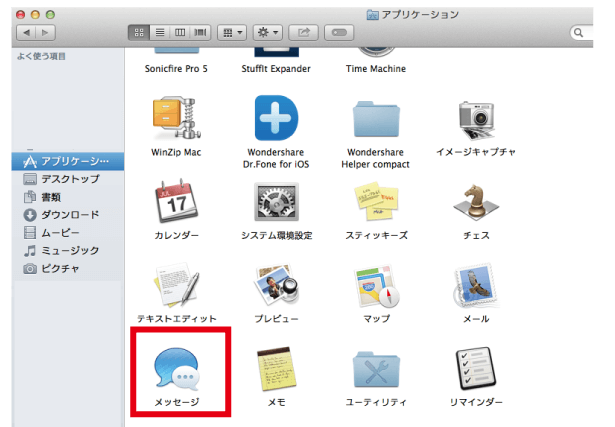
Task: Go to デスクトップ in the sidebar
Action: (68, 179)
